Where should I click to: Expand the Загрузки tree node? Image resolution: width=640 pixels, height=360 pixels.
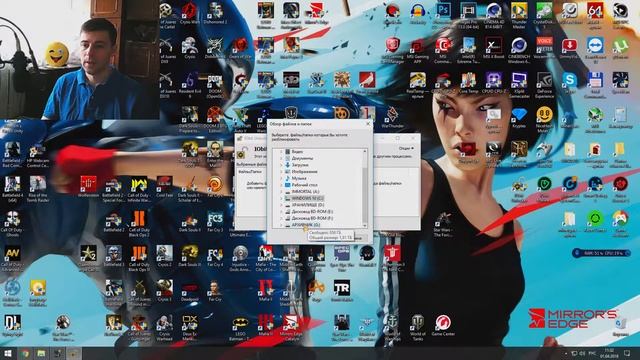click(x=281, y=165)
